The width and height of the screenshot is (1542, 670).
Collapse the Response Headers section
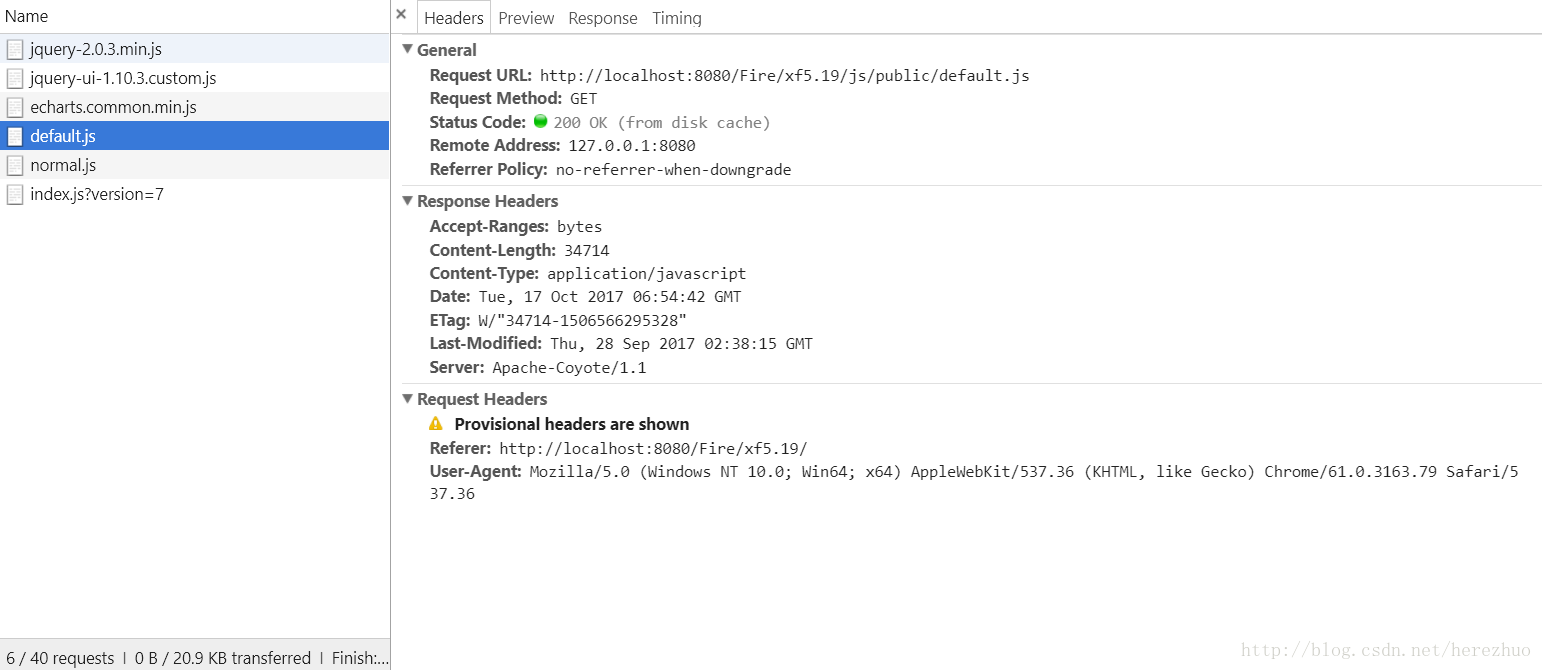408,200
